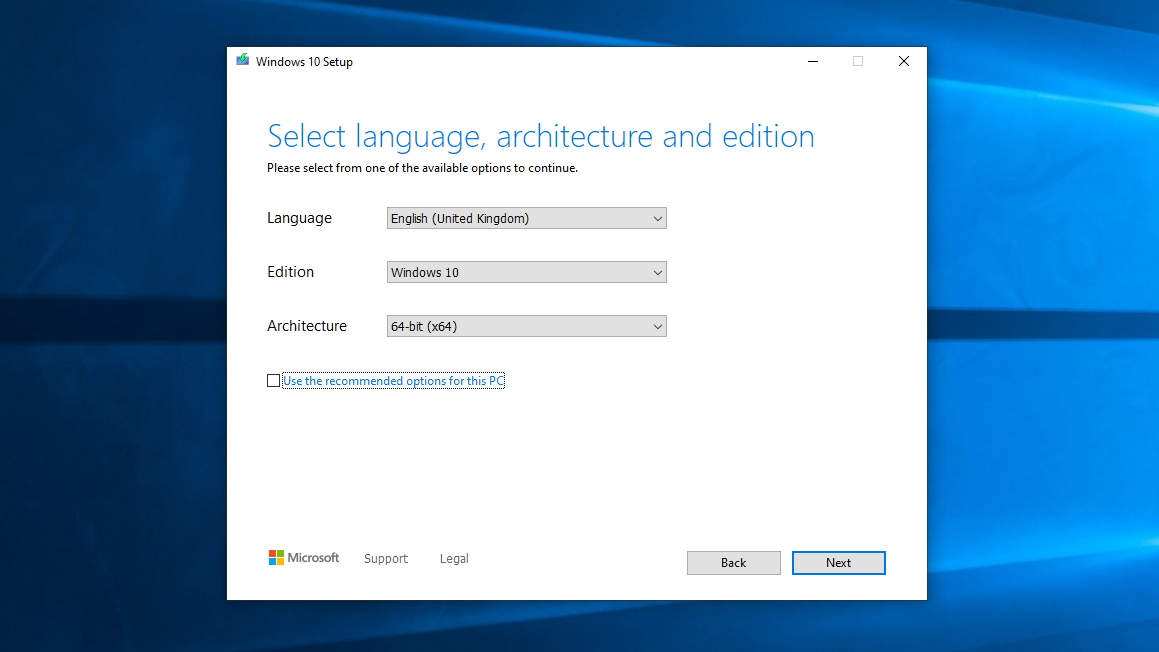Open the Legal link

tap(453, 558)
